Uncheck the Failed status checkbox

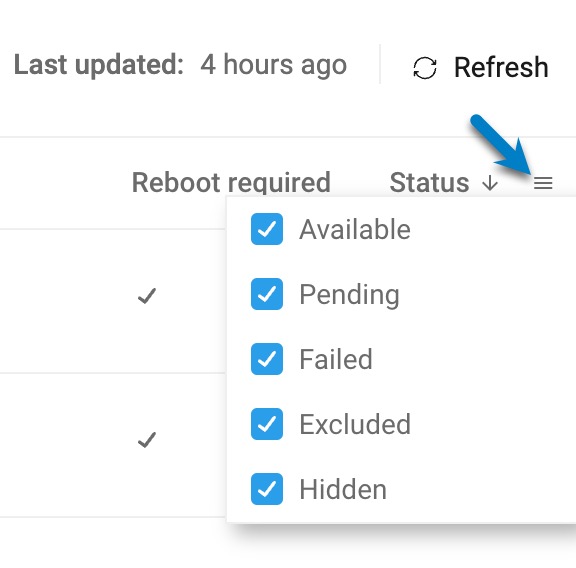(267, 359)
